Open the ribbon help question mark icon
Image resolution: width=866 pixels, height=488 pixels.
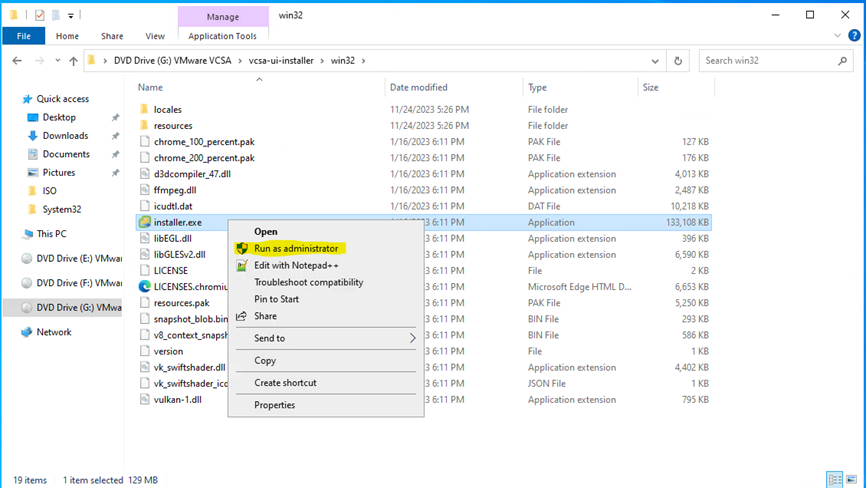tap(855, 37)
